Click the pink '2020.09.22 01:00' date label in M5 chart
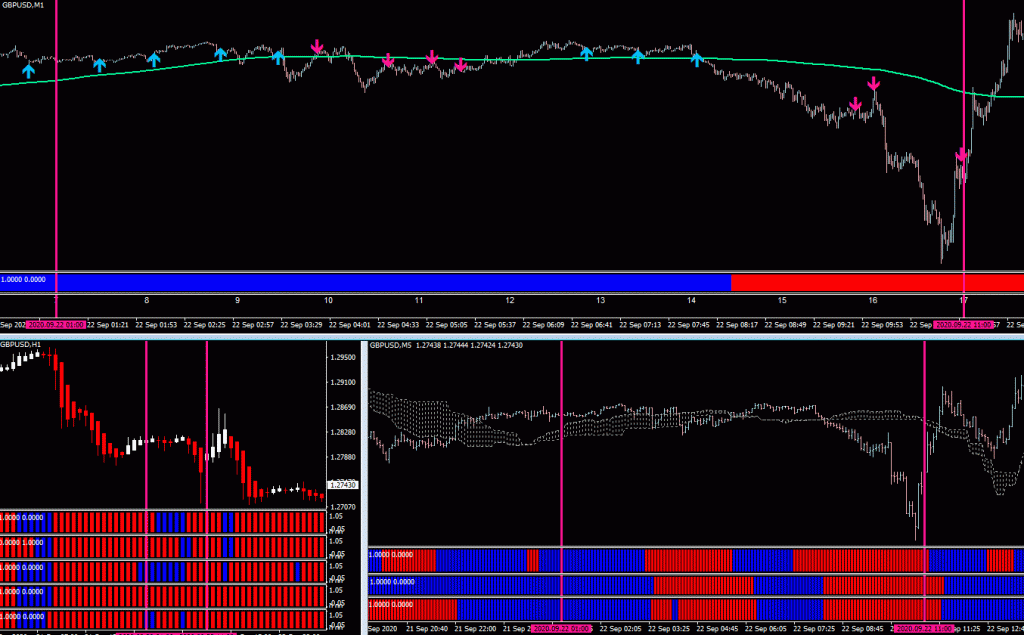Image resolution: width=1024 pixels, height=635 pixels. (x=562, y=628)
